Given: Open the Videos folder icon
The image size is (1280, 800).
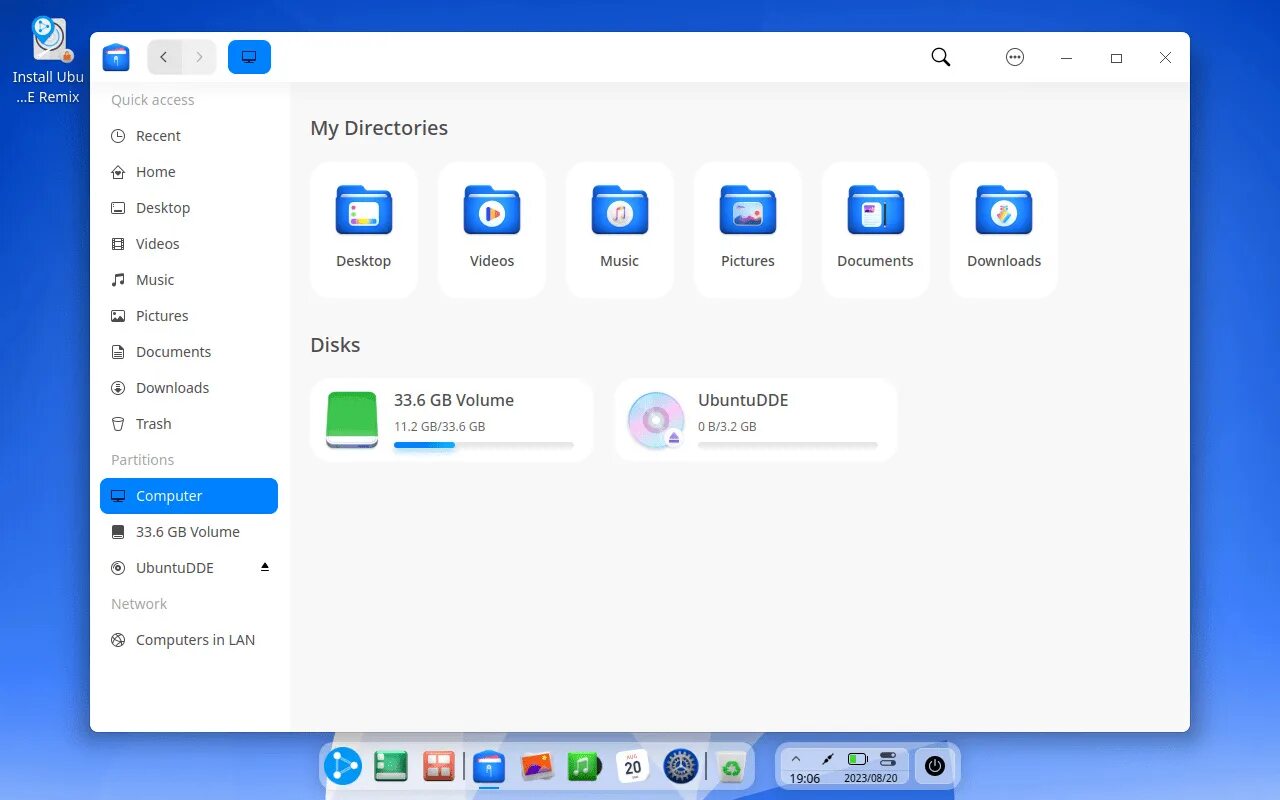Looking at the screenshot, I should pyautogui.click(x=492, y=210).
